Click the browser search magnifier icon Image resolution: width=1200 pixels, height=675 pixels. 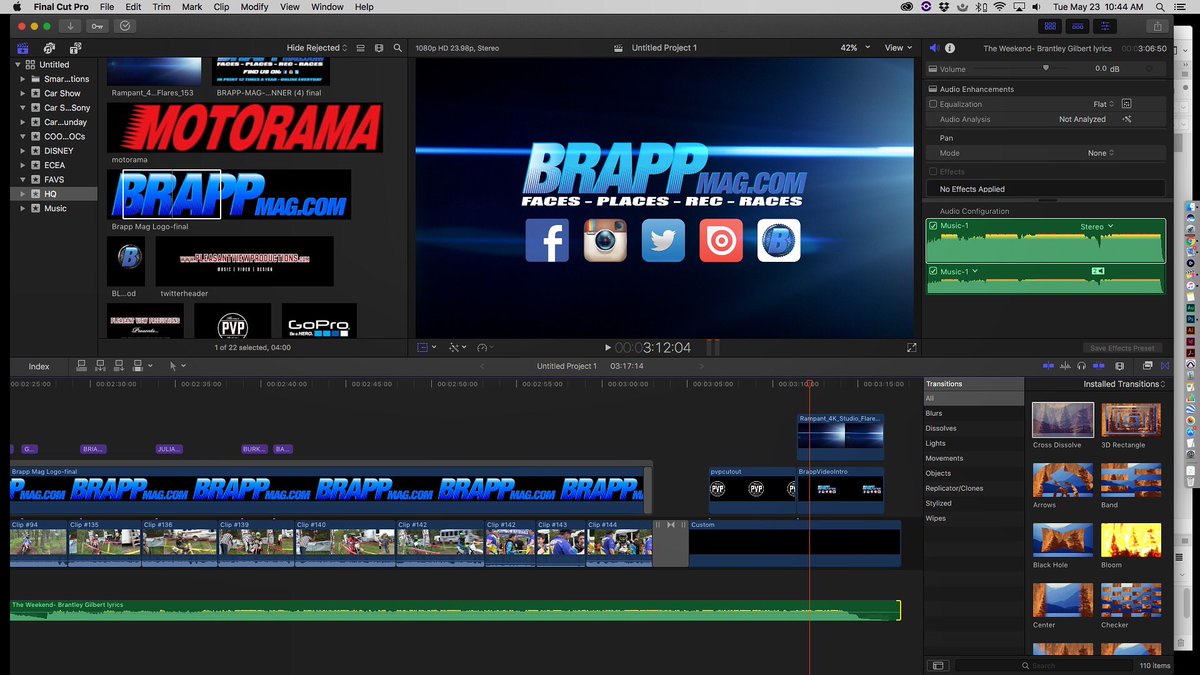(398, 48)
